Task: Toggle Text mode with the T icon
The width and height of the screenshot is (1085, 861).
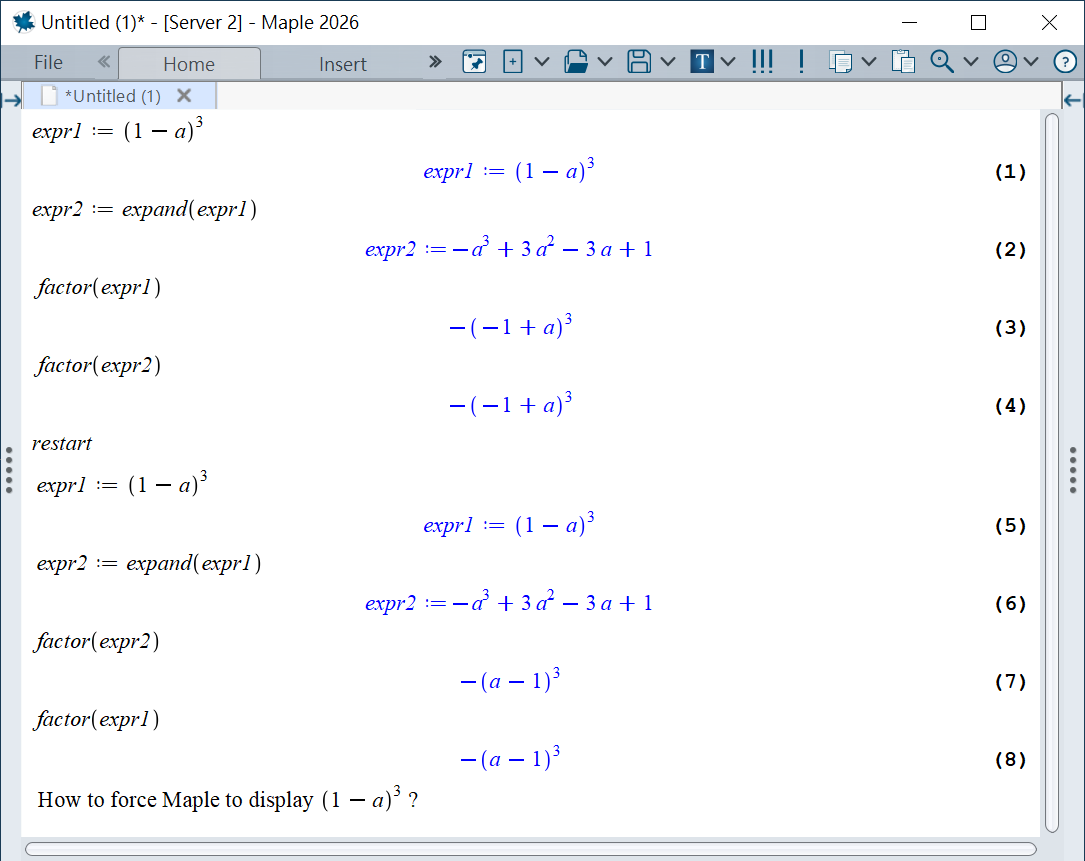Action: coord(702,62)
